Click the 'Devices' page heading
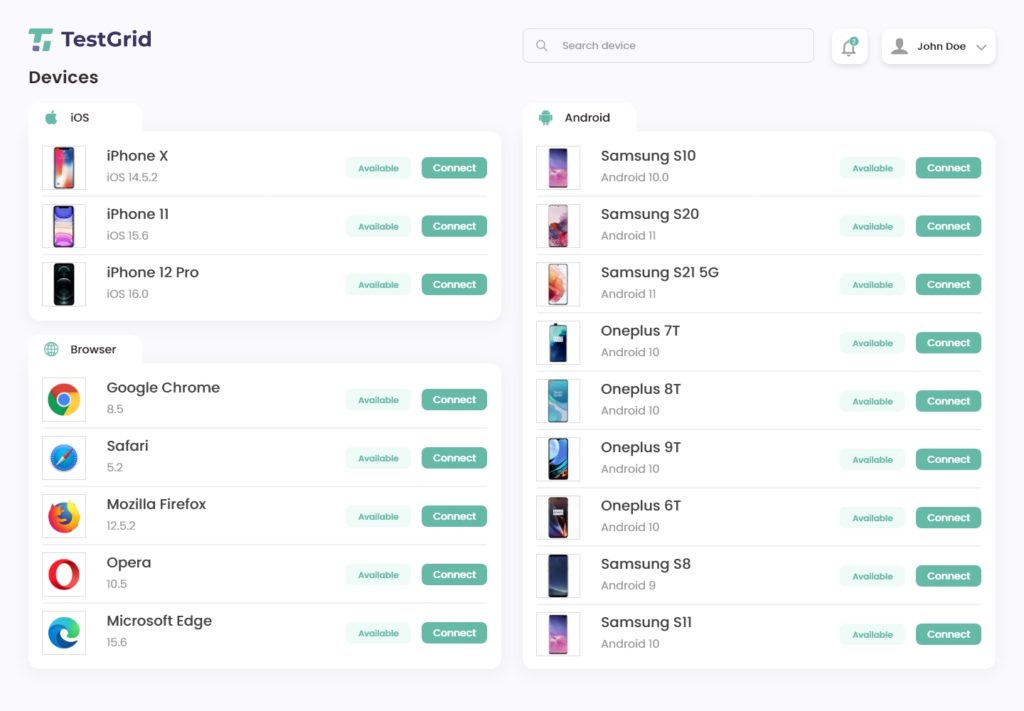The width and height of the screenshot is (1024, 711). (x=63, y=77)
